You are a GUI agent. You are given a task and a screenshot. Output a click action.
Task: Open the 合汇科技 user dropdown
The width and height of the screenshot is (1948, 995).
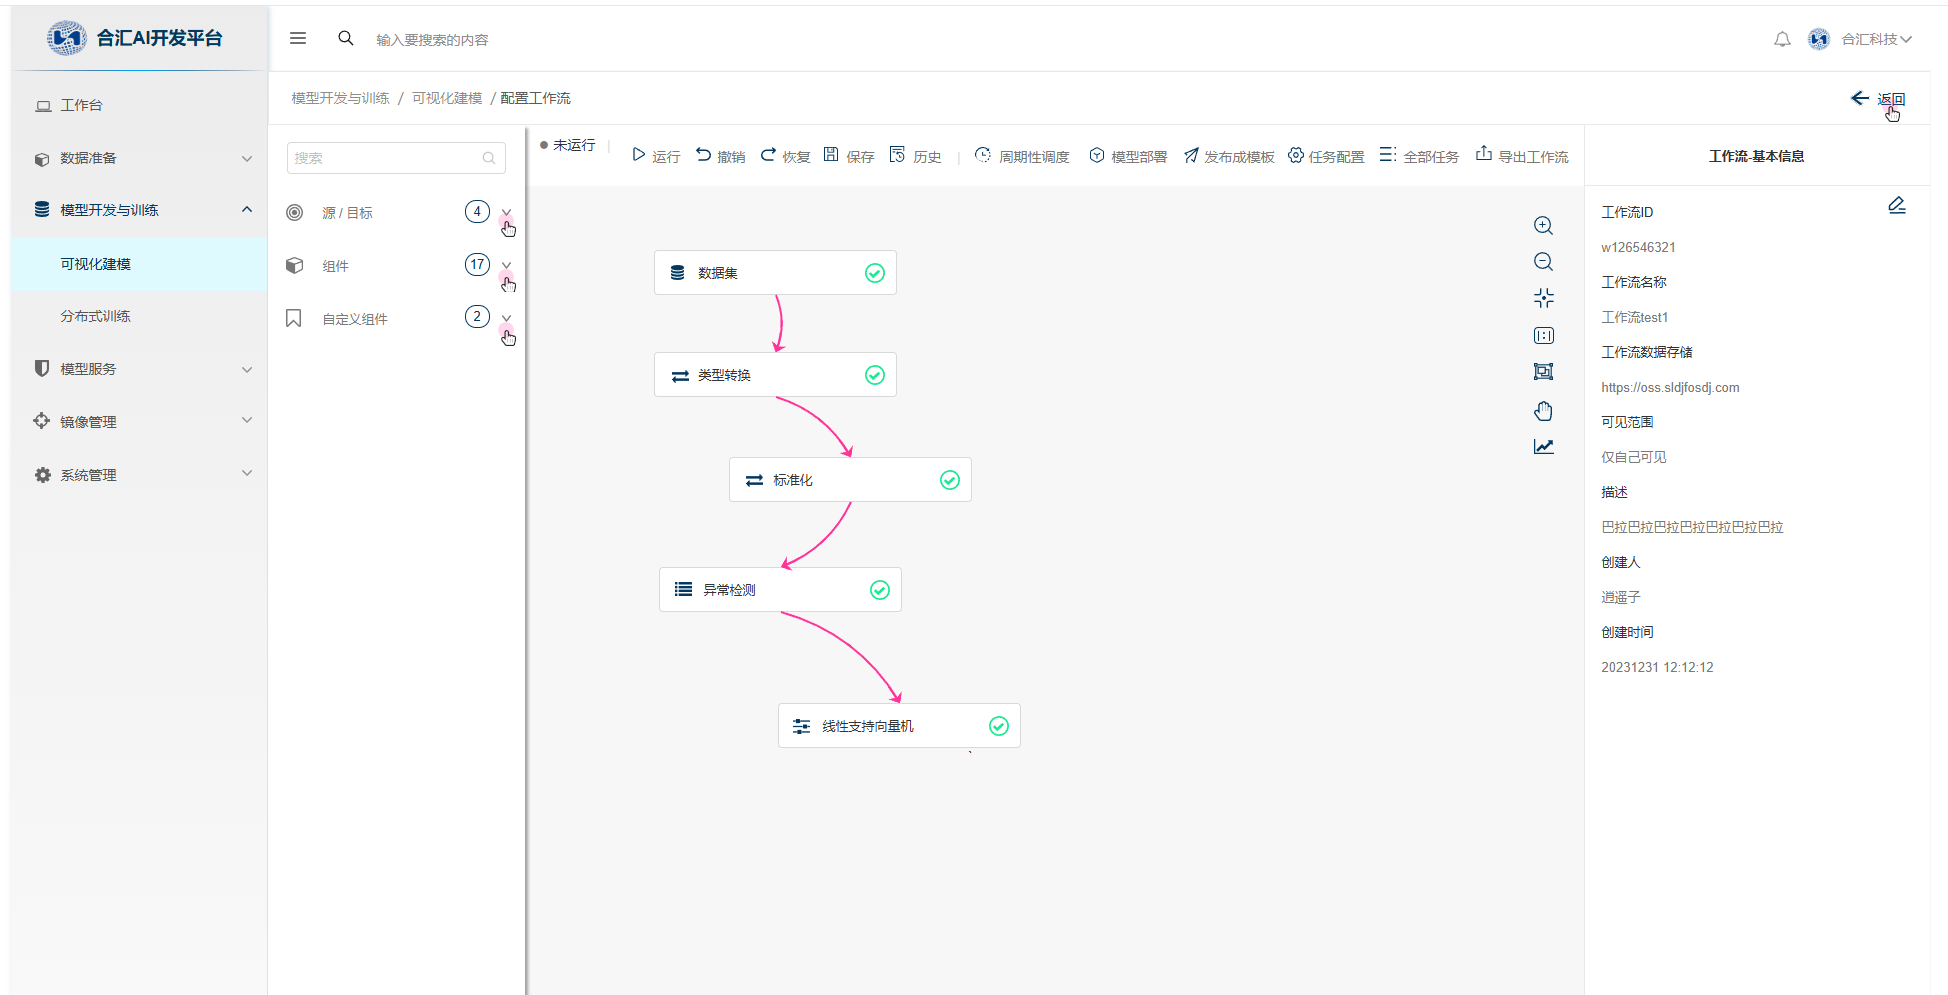(x=1875, y=39)
